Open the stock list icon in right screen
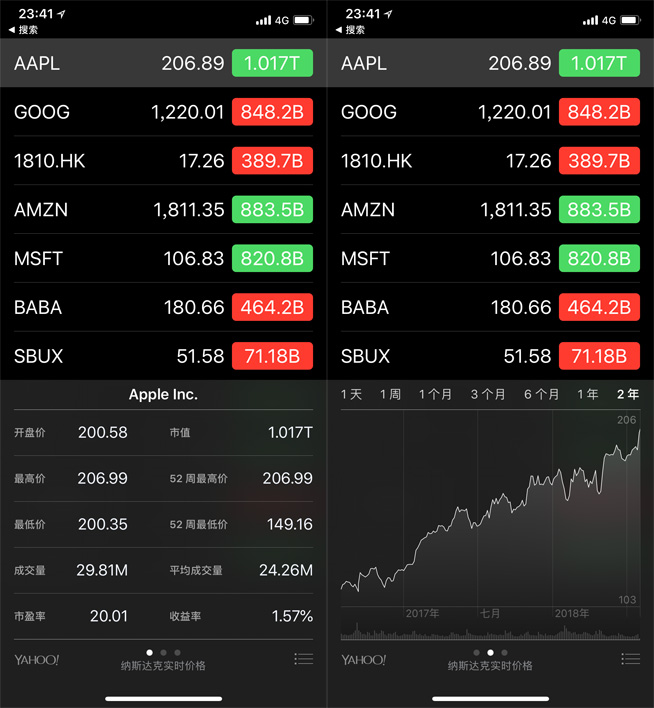 click(x=630, y=659)
